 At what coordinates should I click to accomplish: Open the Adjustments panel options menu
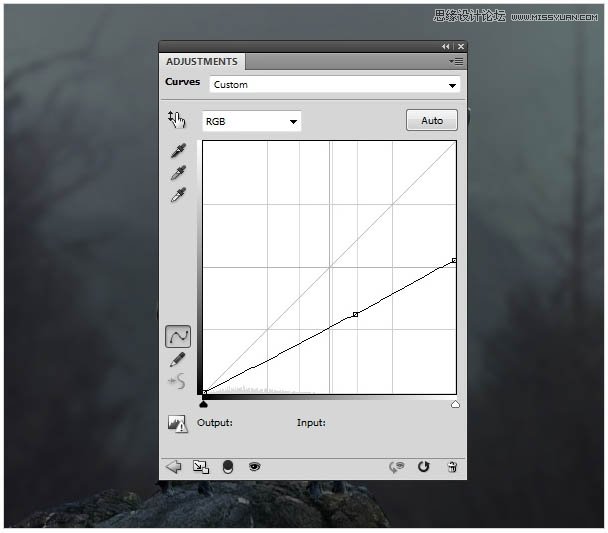click(455, 62)
